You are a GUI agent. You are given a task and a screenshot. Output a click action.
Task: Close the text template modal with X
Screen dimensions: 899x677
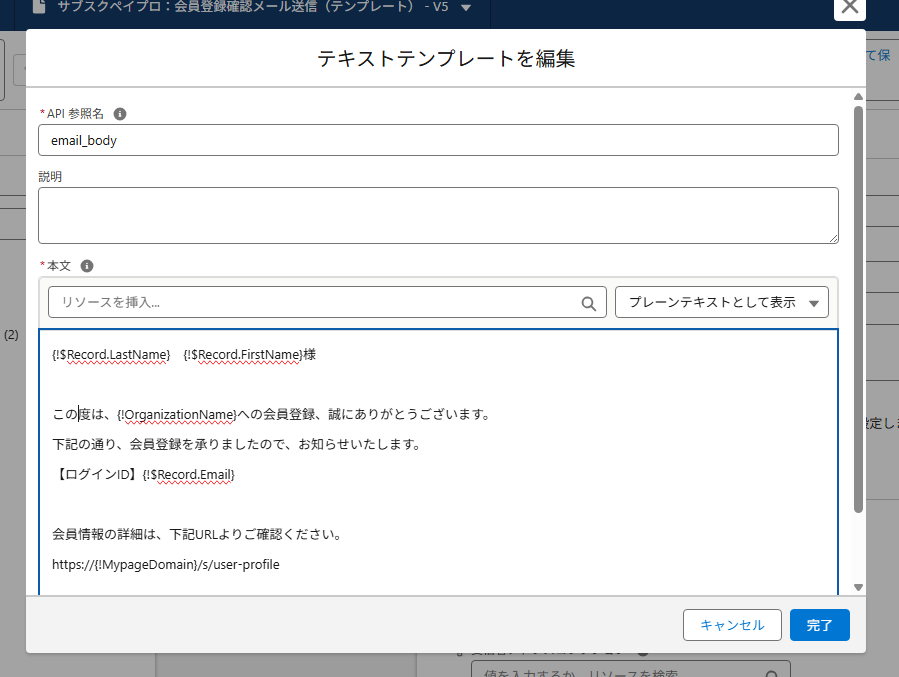click(850, 7)
